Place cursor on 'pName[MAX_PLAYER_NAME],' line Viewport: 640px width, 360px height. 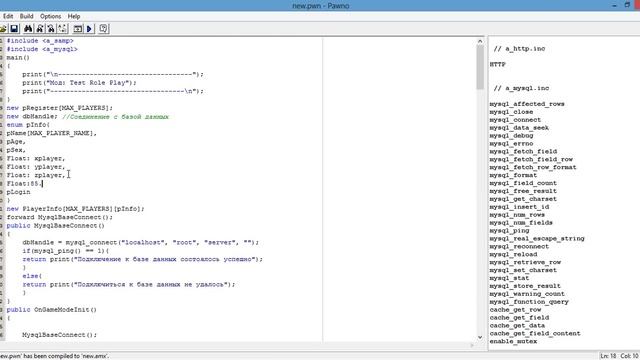pyautogui.click(x=51, y=133)
